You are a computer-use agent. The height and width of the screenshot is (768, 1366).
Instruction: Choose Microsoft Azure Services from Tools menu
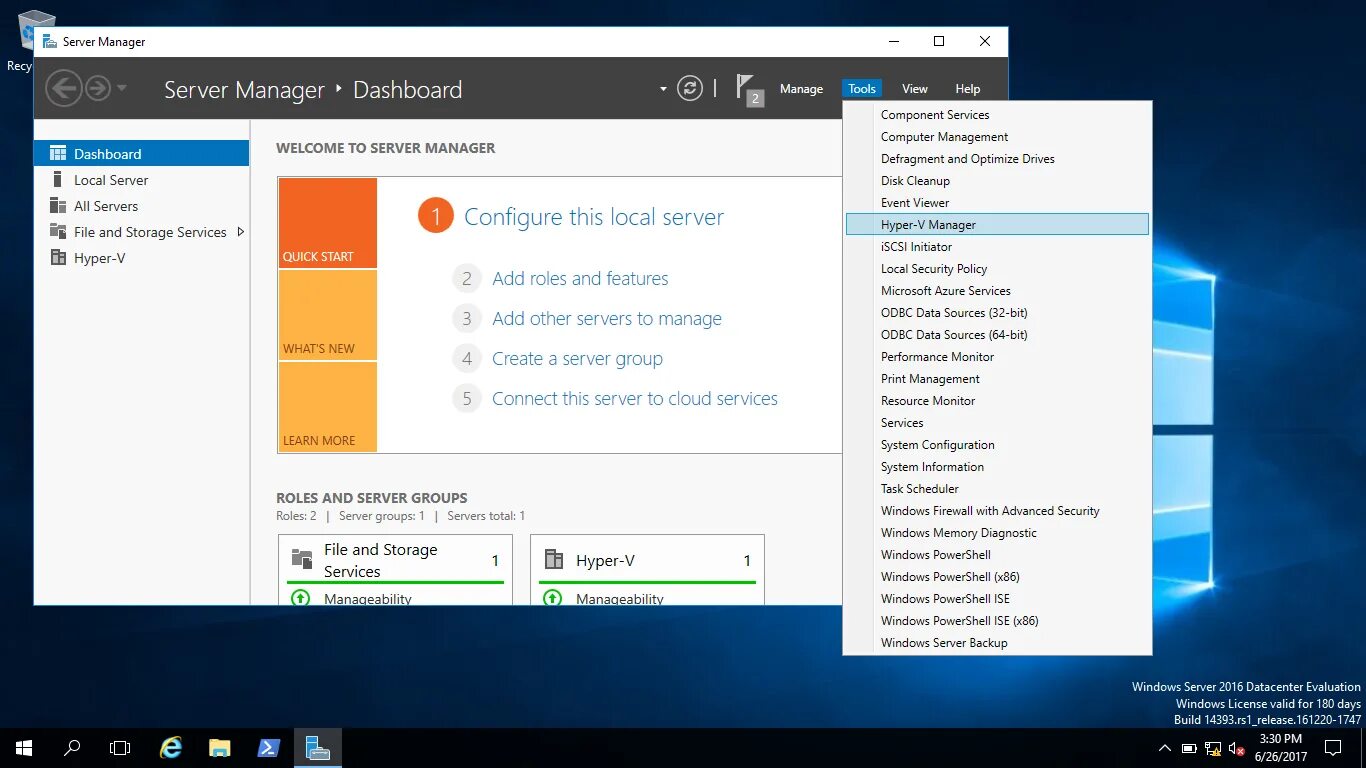(997, 291)
